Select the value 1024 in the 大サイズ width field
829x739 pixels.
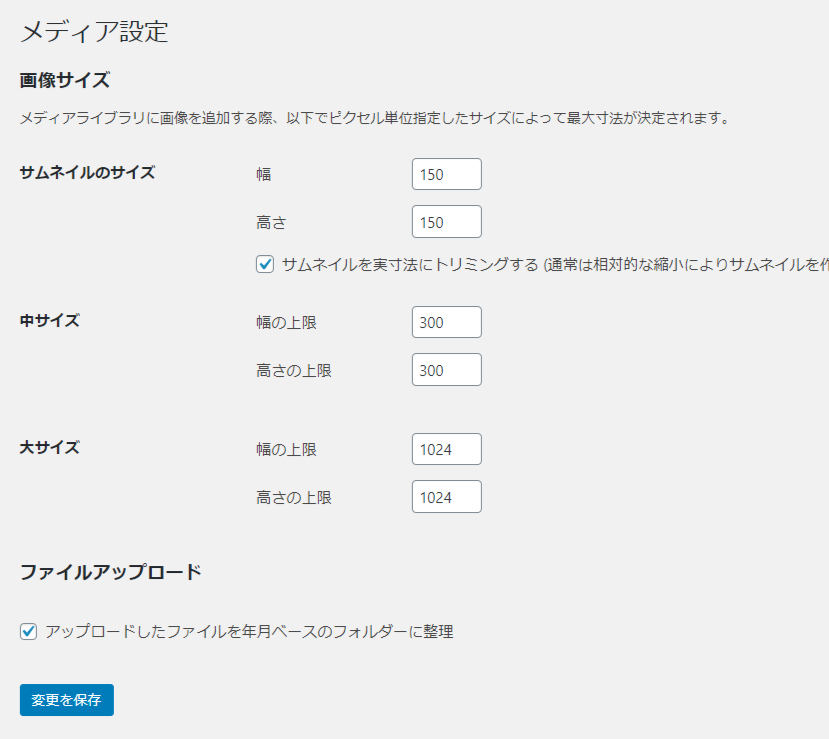coord(446,448)
